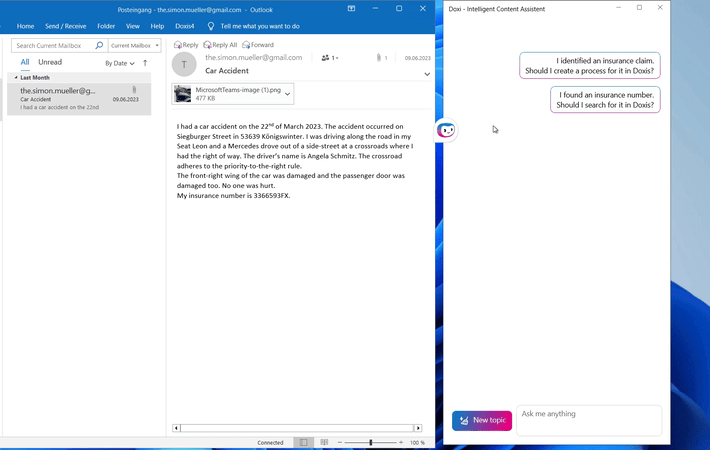Image resolution: width=710 pixels, height=450 pixels.
Task: Click Reply All on the email
Action: point(208,45)
